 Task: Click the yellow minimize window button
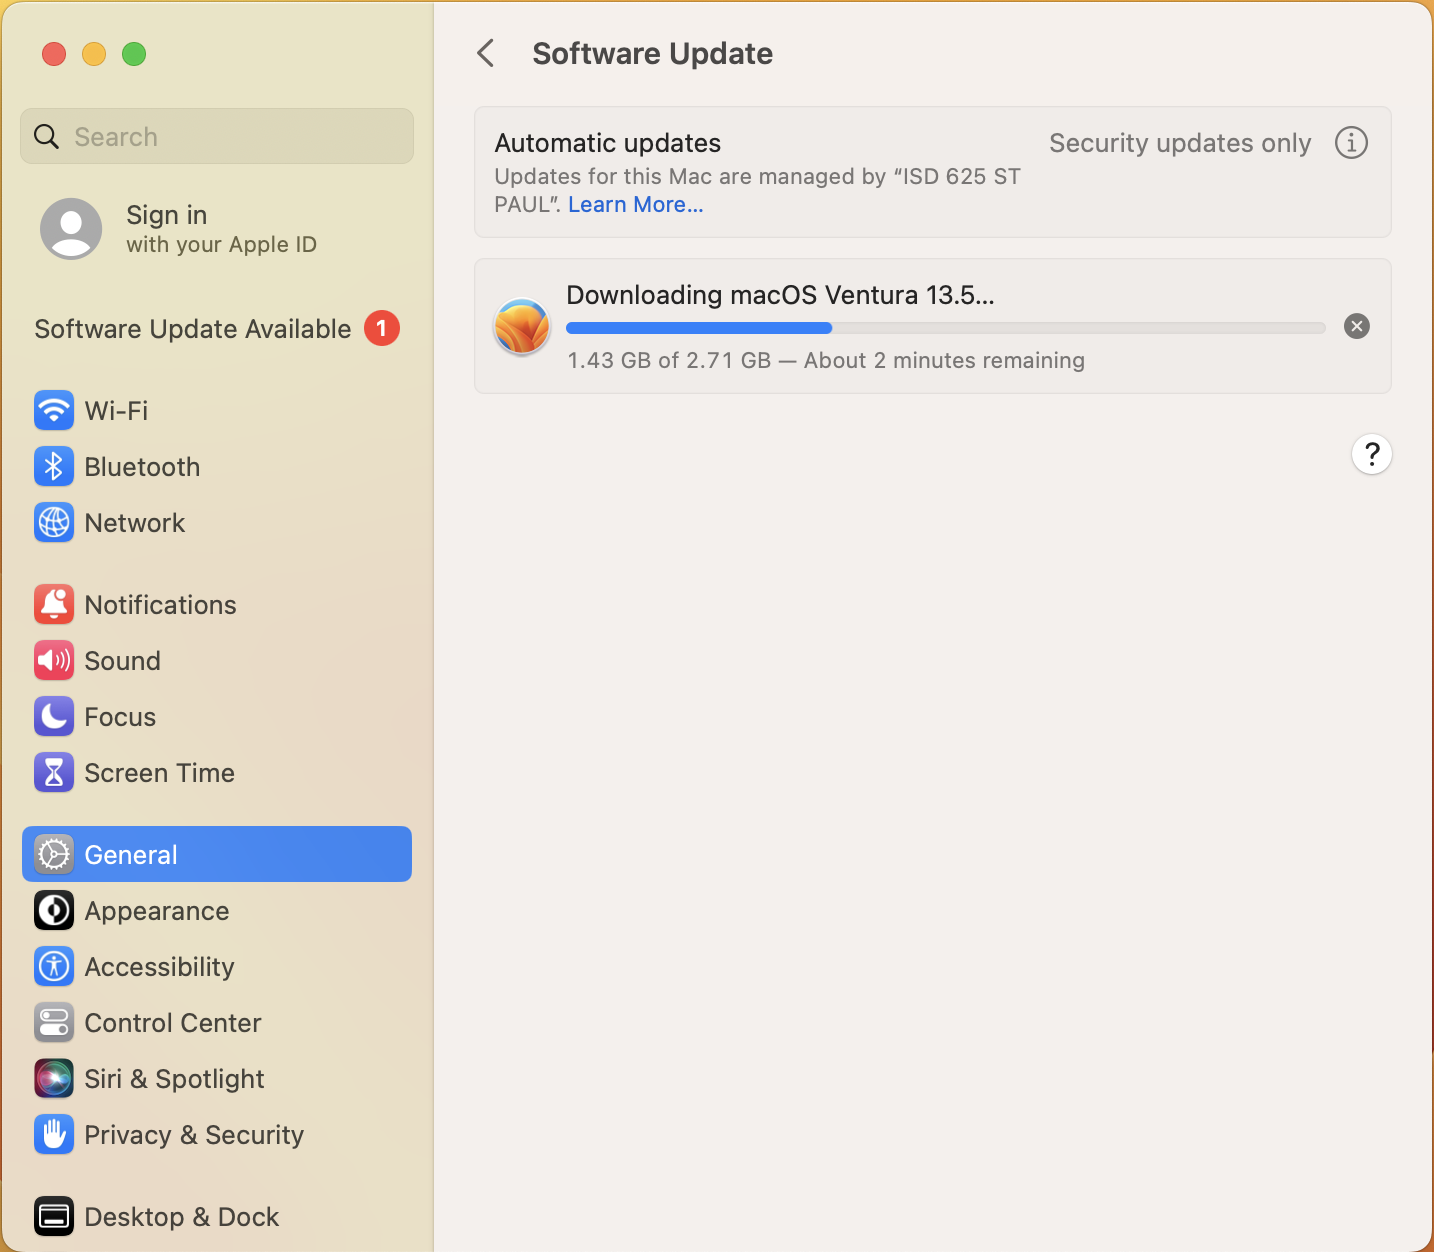[94, 54]
